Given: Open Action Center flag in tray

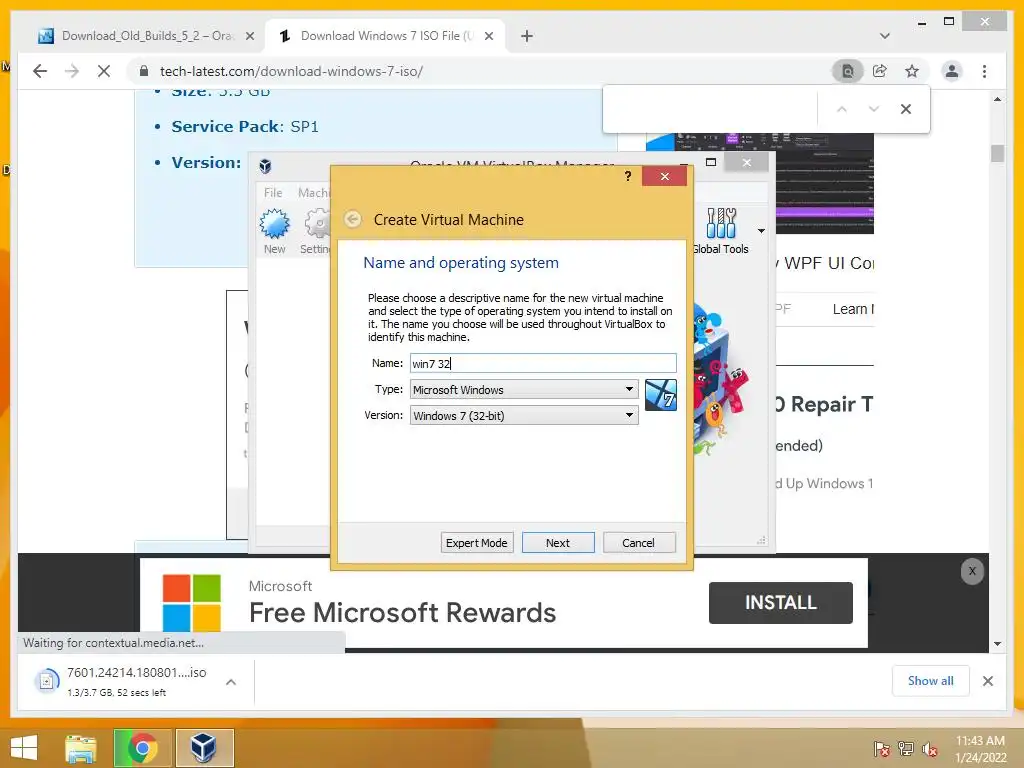Looking at the screenshot, I should point(881,749).
